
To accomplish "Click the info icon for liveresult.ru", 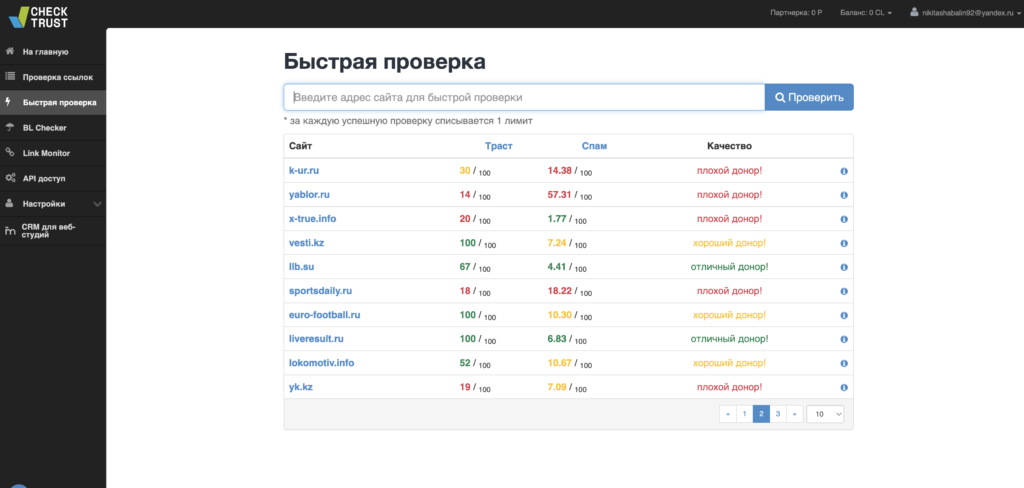I will pyautogui.click(x=843, y=339).
